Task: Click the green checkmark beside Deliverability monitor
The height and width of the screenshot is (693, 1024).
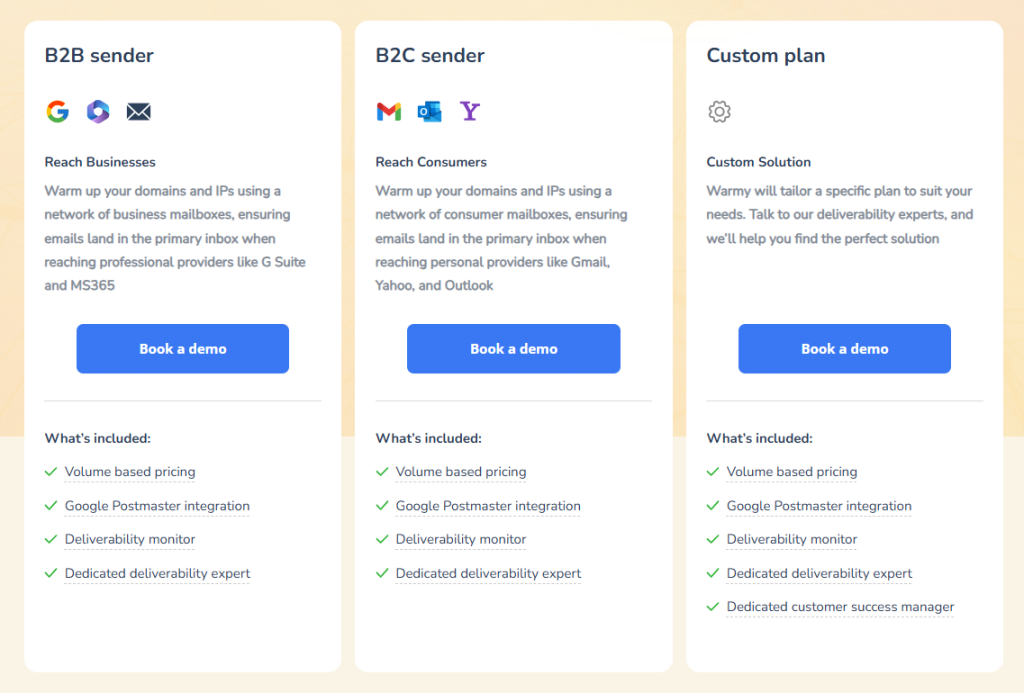Action: (51, 539)
